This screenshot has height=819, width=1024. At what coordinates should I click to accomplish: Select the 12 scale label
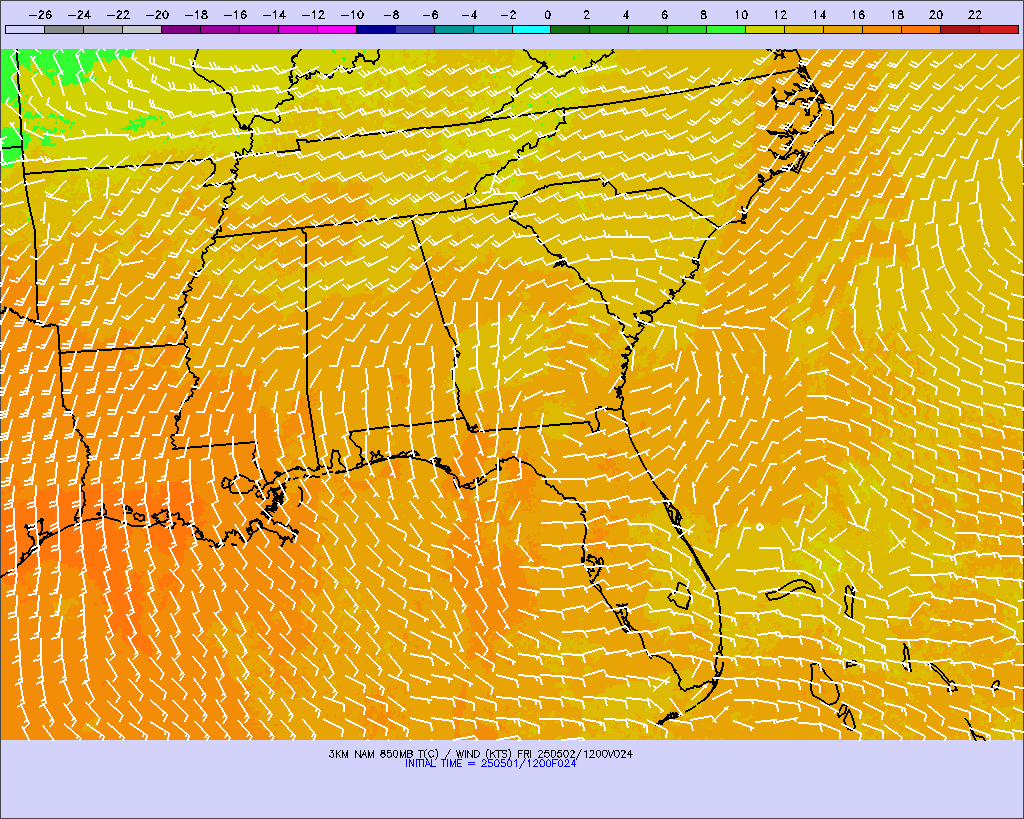(780, 15)
